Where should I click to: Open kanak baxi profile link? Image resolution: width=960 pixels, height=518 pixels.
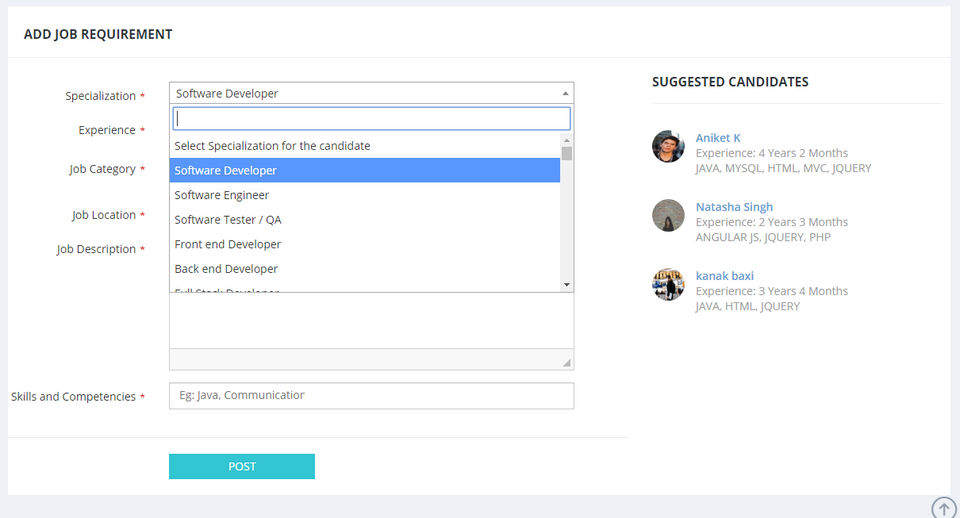tap(725, 276)
